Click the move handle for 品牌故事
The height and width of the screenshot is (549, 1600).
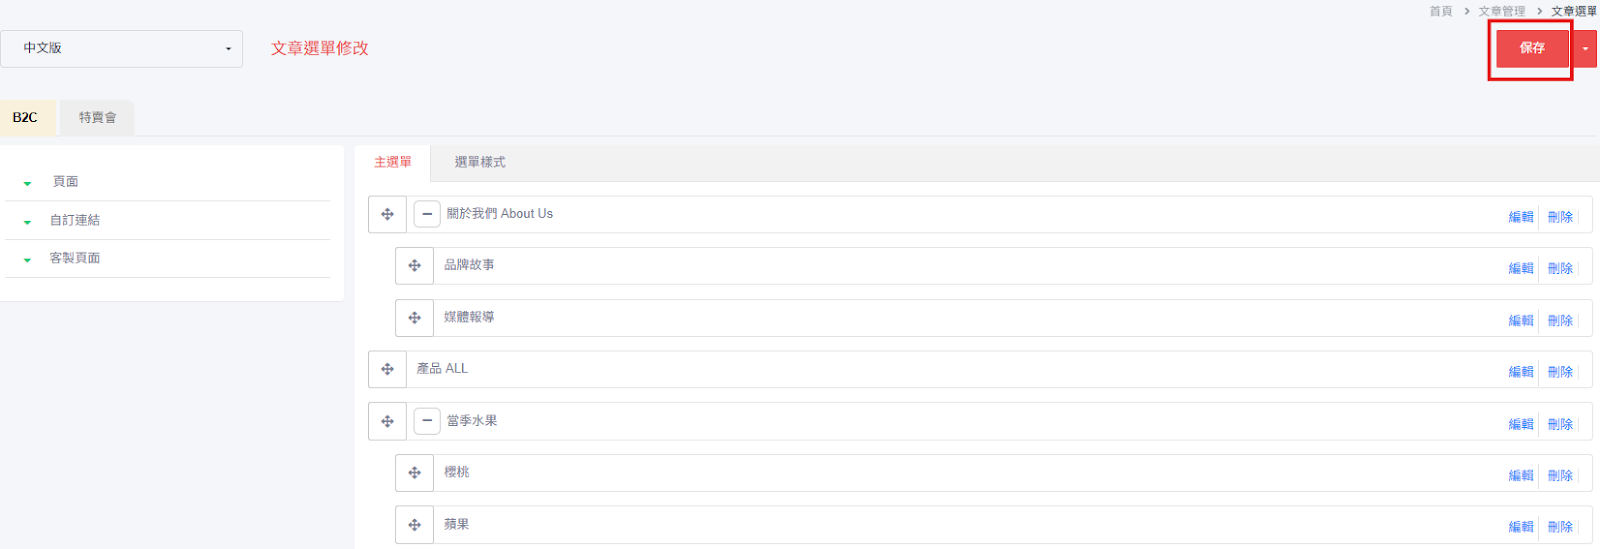[x=414, y=266]
